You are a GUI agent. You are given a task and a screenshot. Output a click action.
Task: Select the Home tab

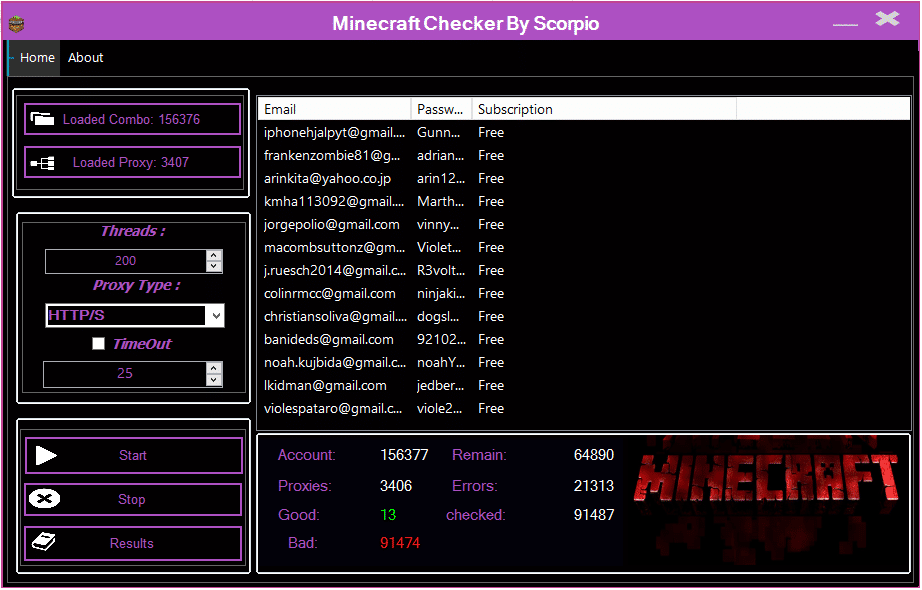point(37,58)
